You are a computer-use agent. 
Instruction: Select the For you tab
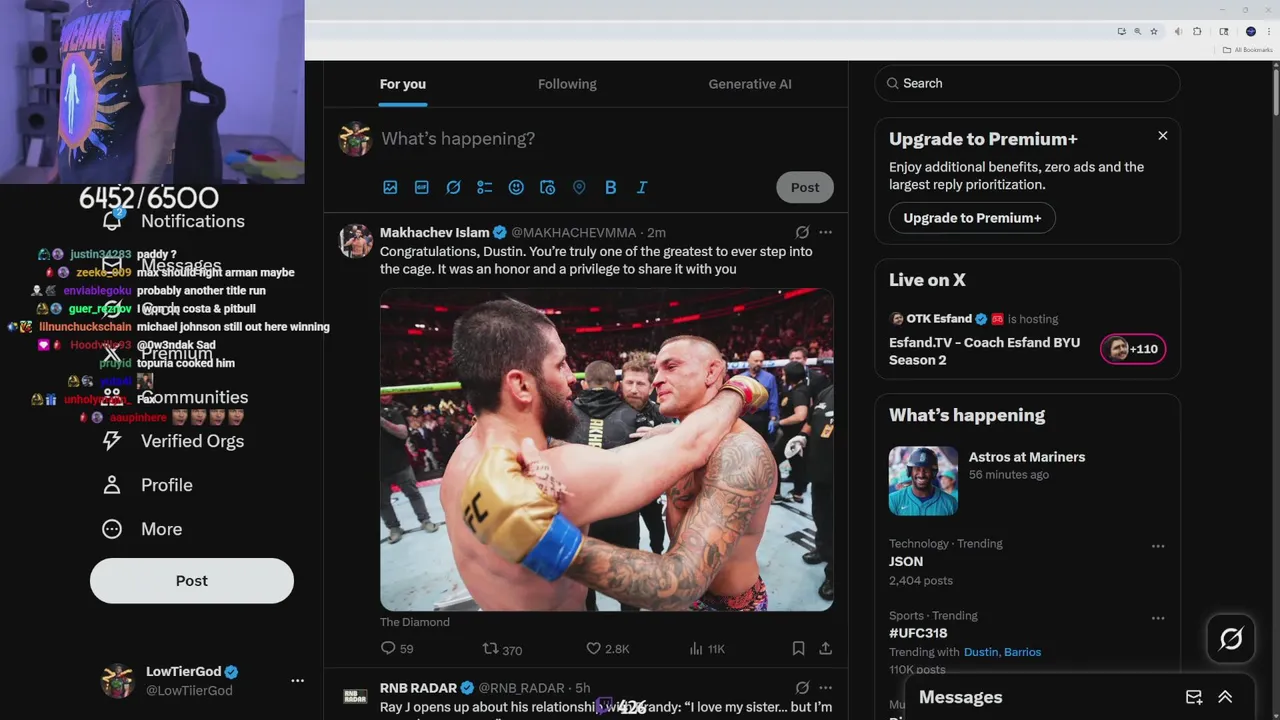pyautogui.click(x=403, y=84)
